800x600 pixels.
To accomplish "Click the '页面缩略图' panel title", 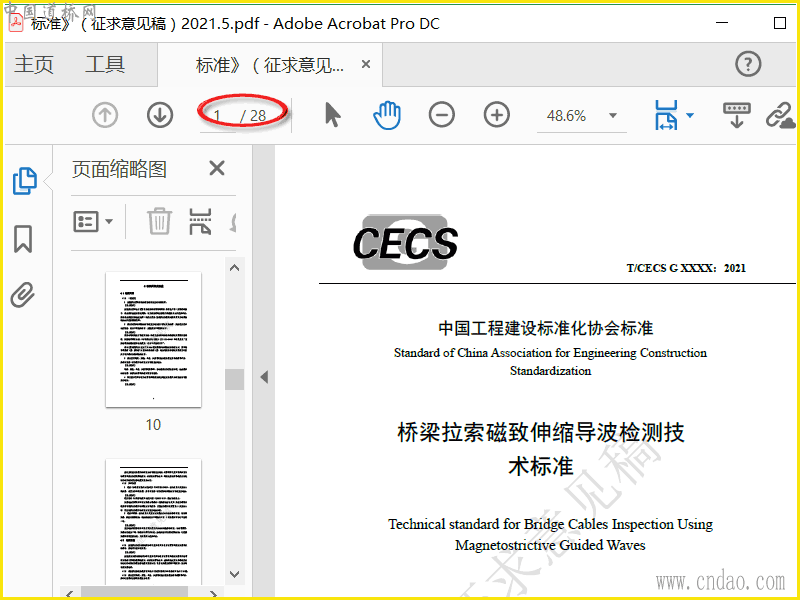I will [119, 169].
